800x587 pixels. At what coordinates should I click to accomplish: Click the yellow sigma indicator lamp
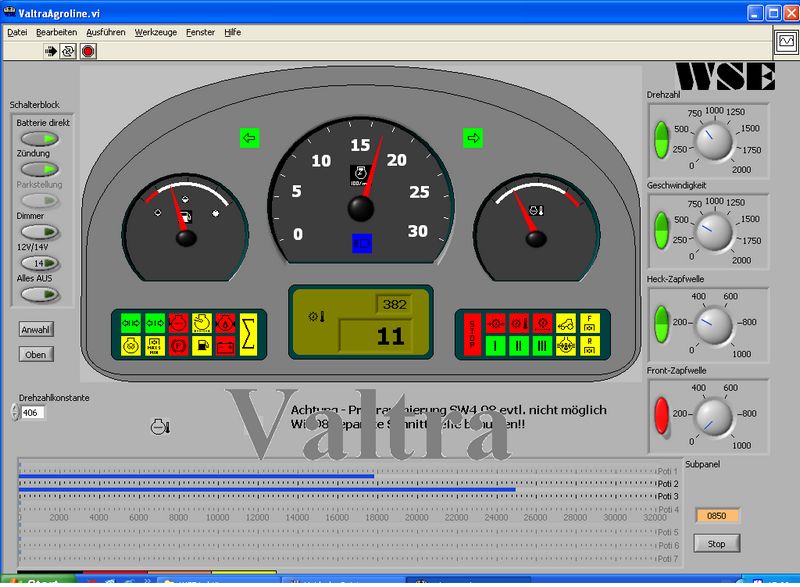pyautogui.click(x=248, y=334)
